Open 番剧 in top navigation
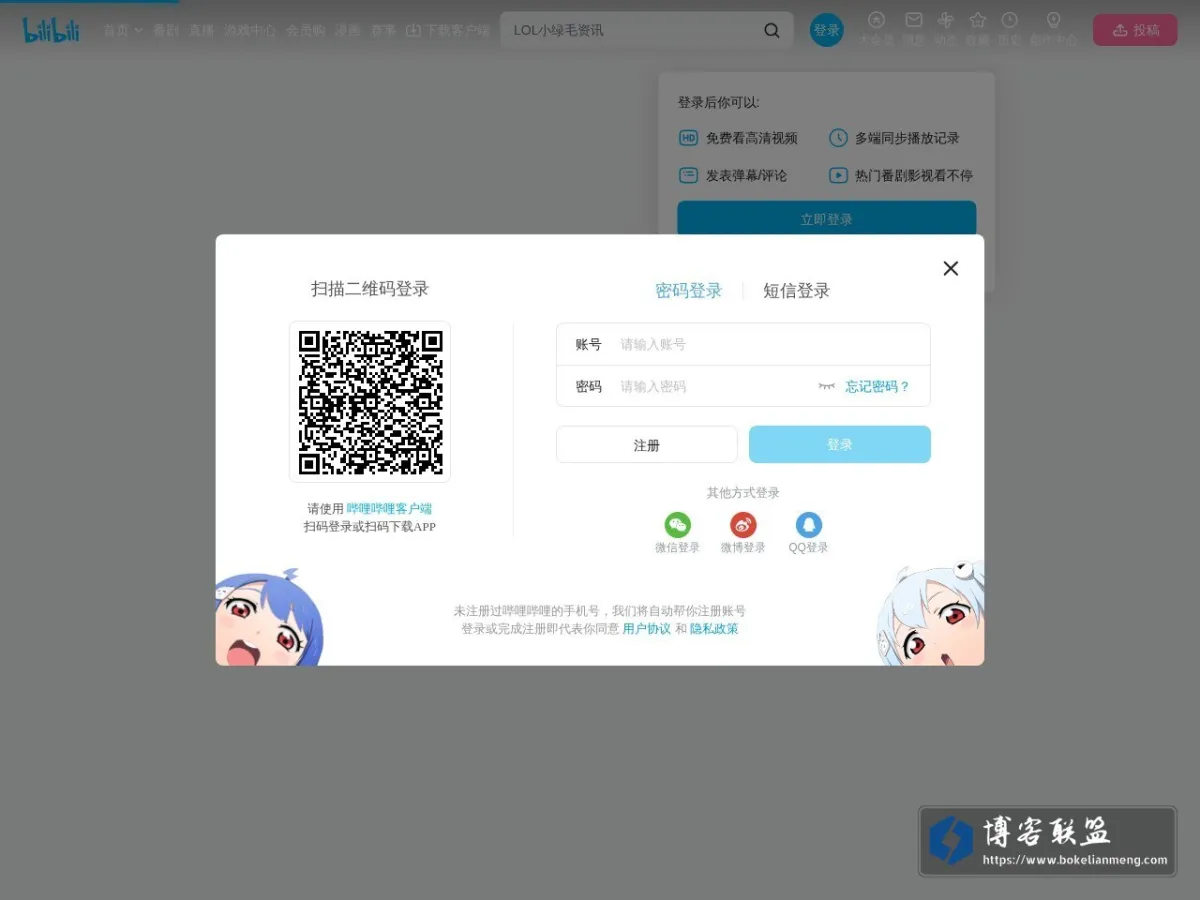This screenshot has height=900, width=1200. tap(165, 31)
